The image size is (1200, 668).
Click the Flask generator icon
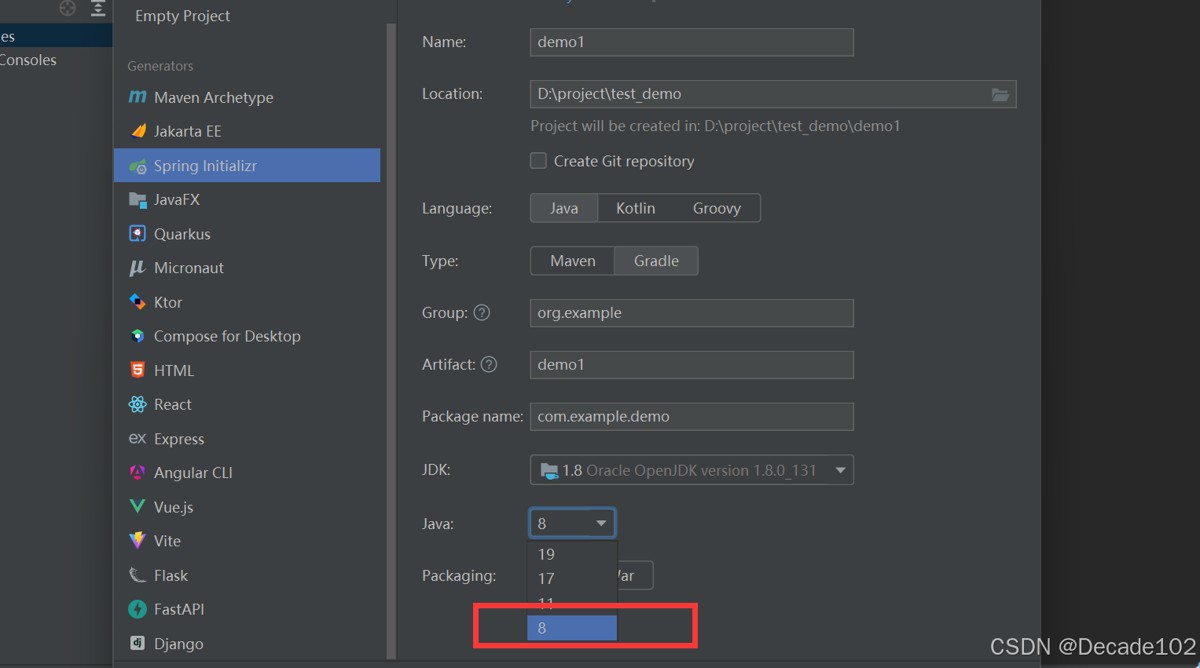point(138,575)
